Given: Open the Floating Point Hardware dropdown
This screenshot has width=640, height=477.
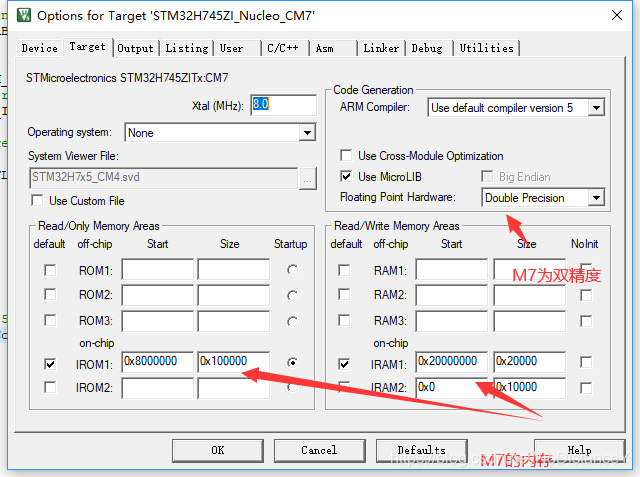Looking at the screenshot, I should coord(596,198).
